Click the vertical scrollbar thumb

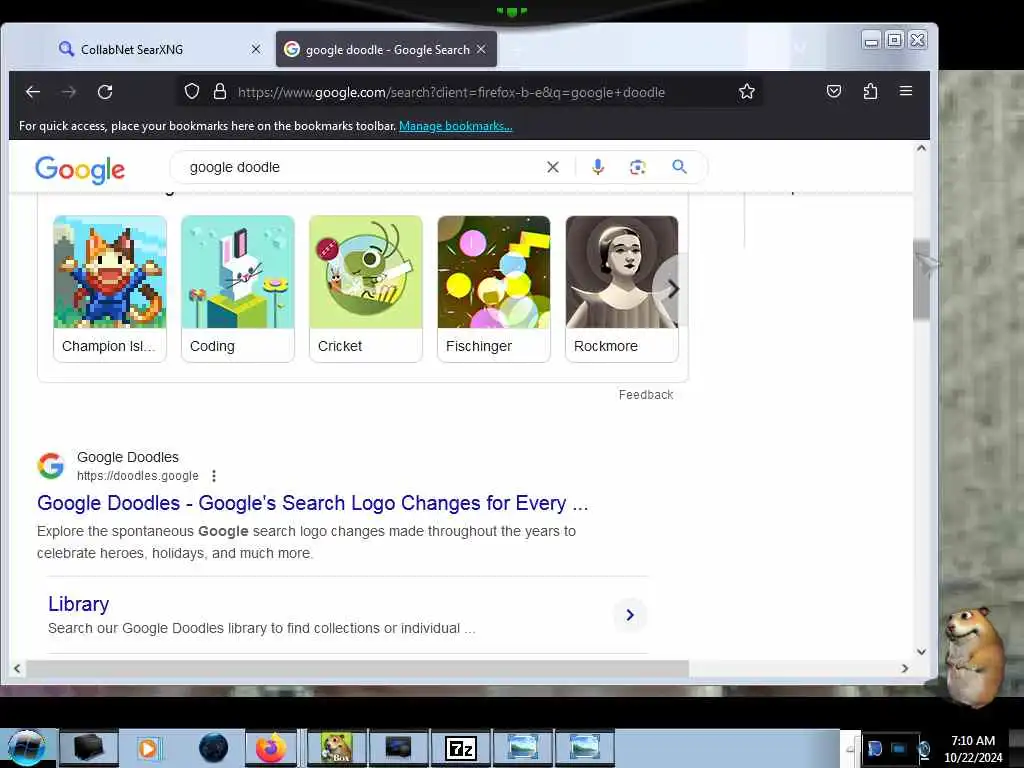(921, 280)
